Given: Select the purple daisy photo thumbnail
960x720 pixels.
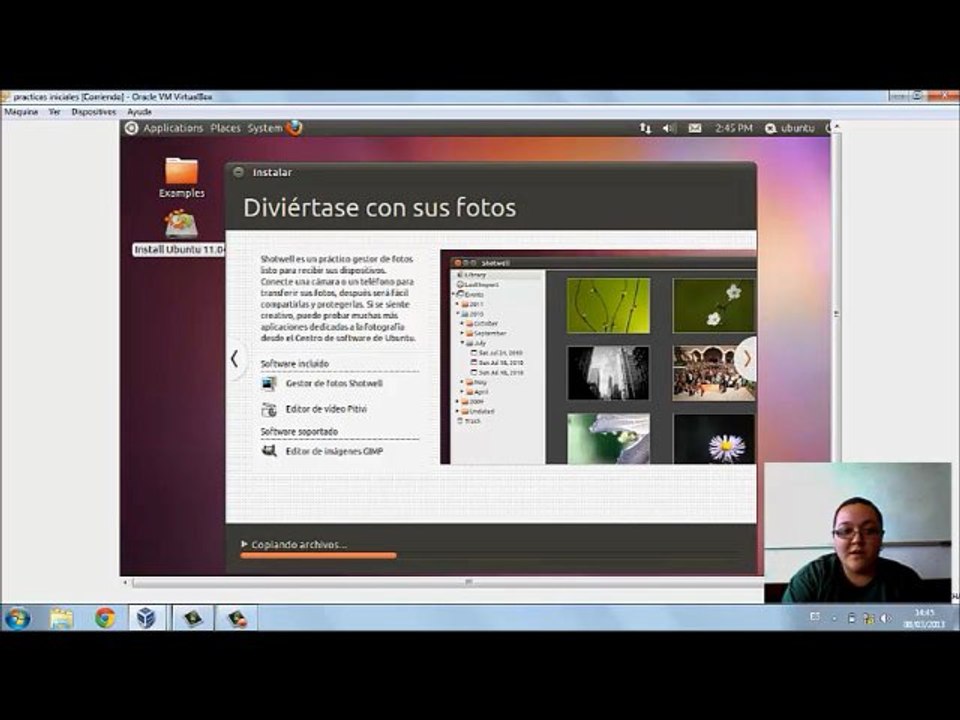Looking at the screenshot, I should [x=714, y=438].
